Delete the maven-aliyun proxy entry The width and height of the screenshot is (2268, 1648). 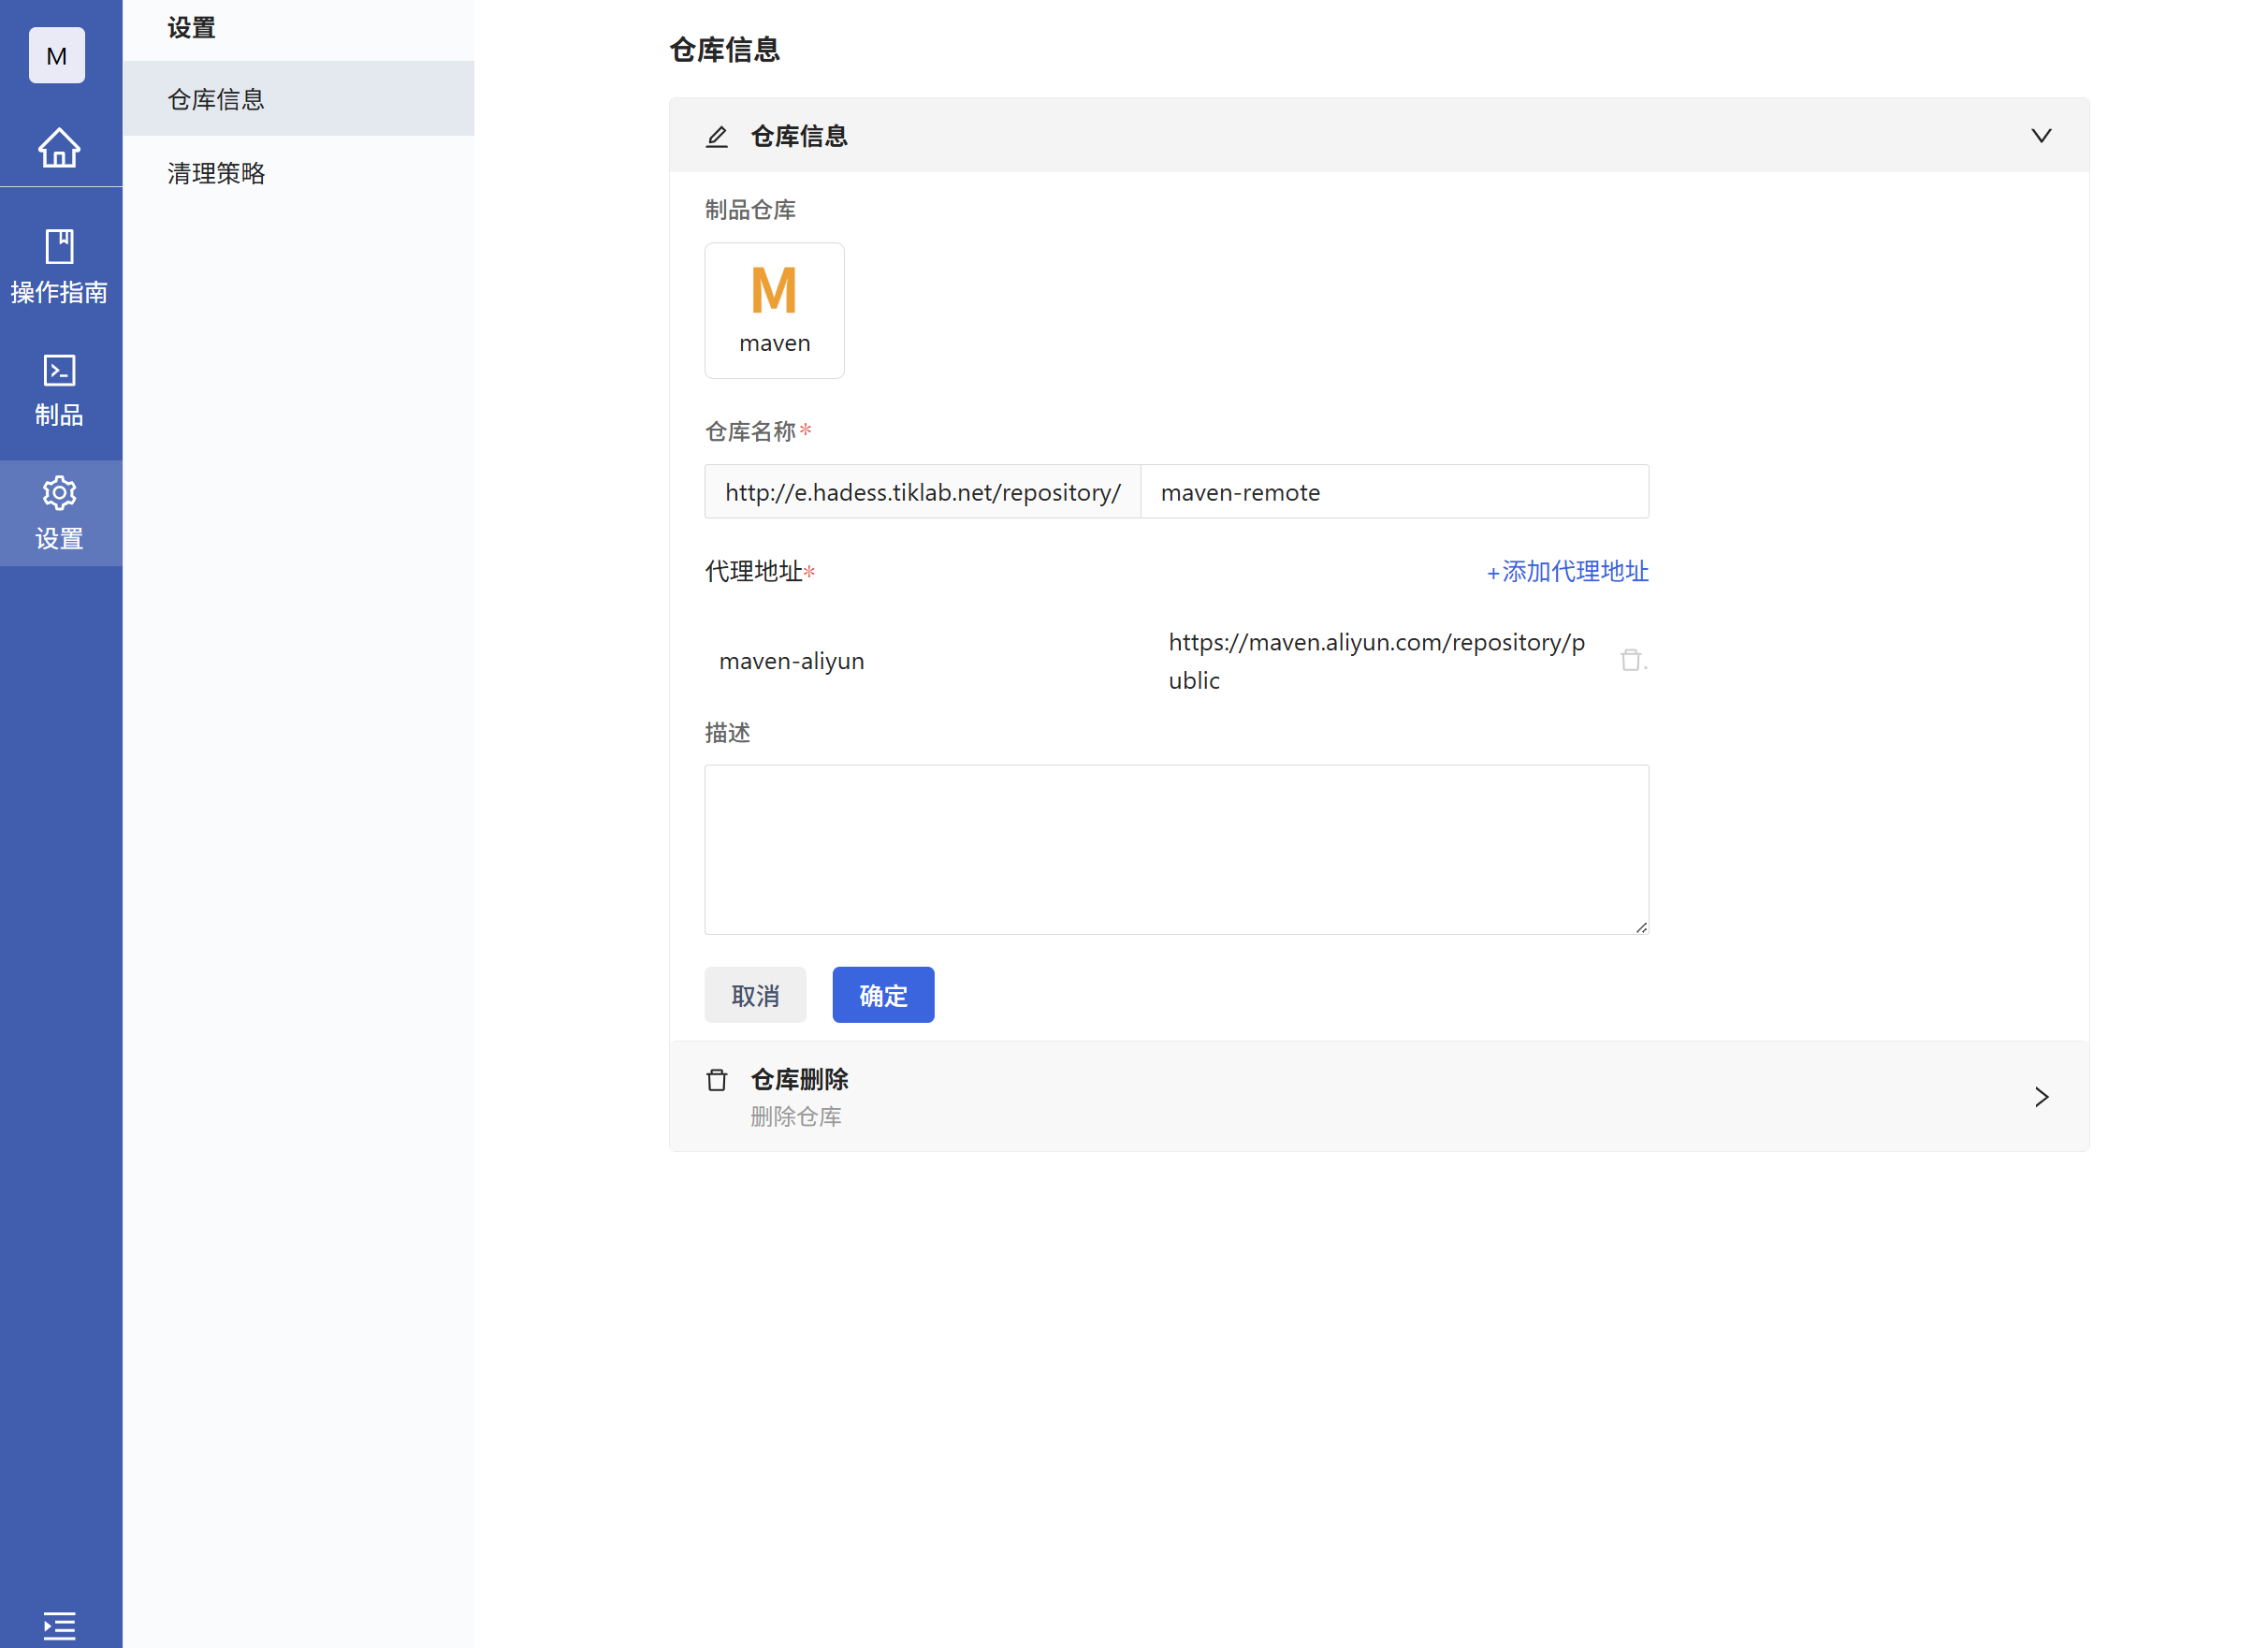pyautogui.click(x=1630, y=660)
